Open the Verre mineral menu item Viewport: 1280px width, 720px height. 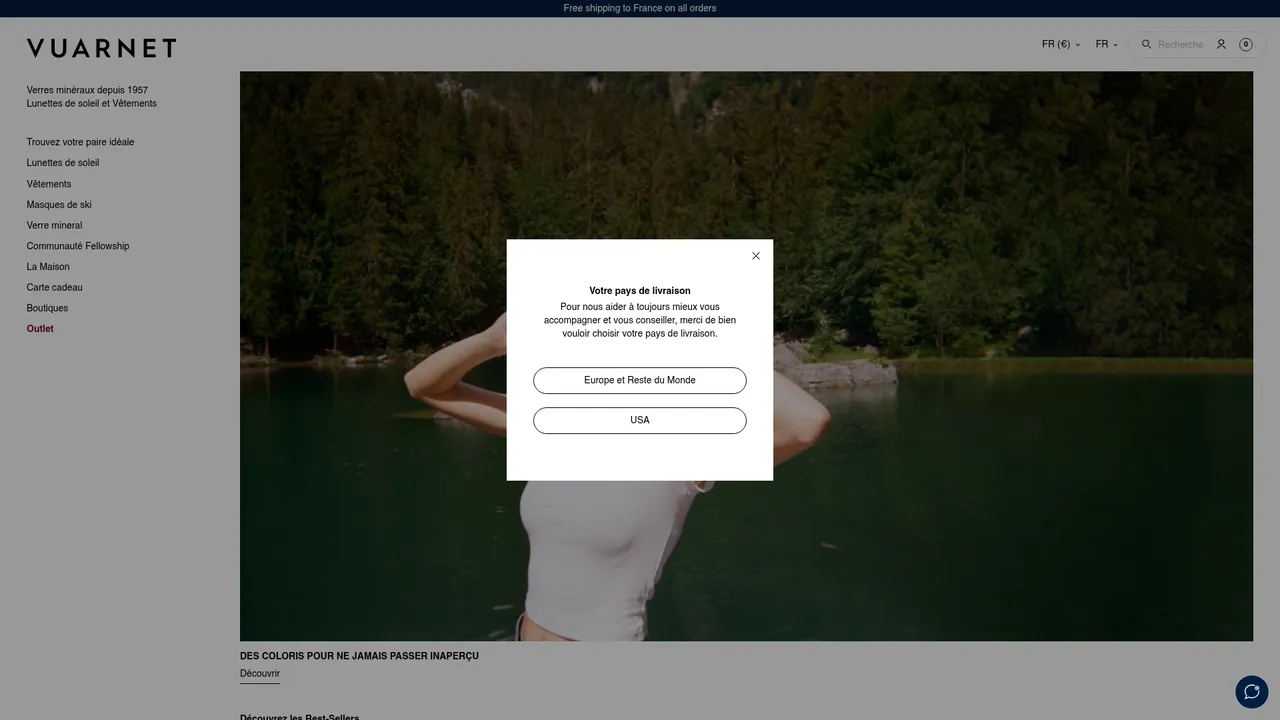point(54,225)
